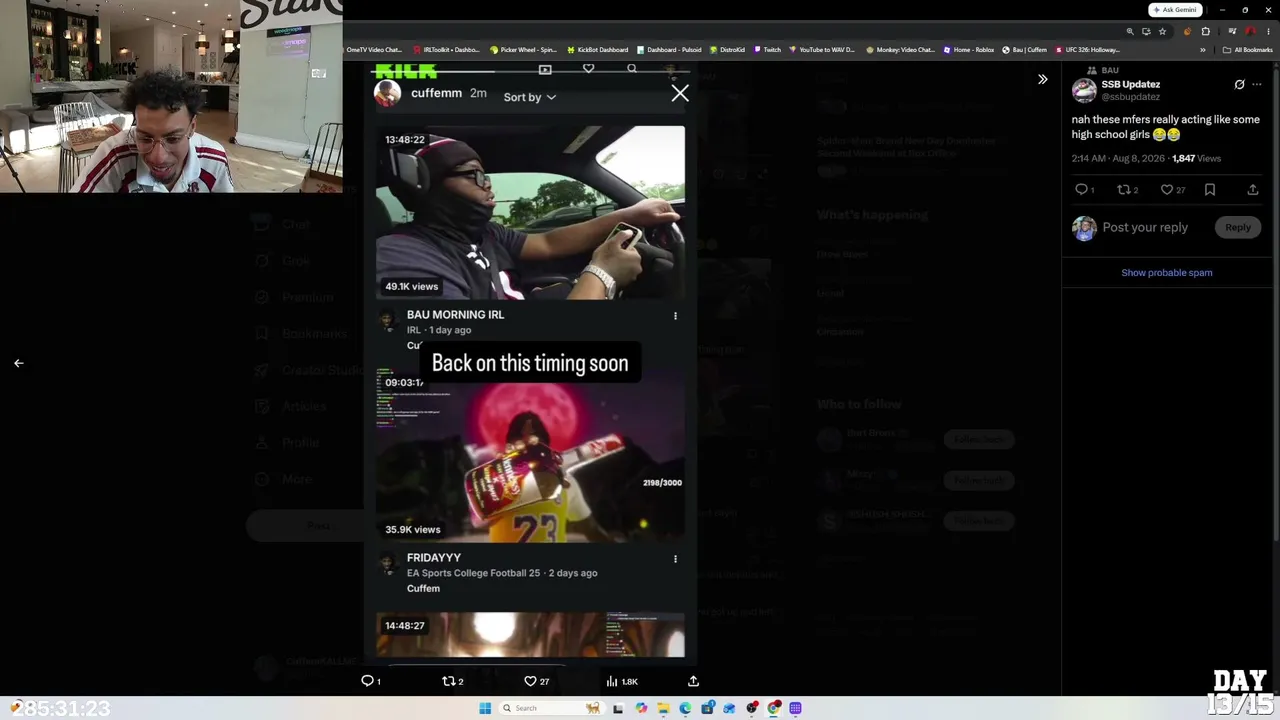This screenshot has height=720, width=1280.
Task: Open the Dashboard - Pulsoid bookmark
Action: 670,49
